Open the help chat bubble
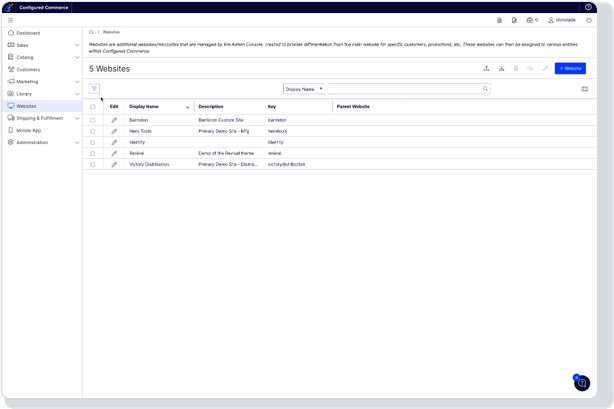Image resolution: width=614 pixels, height=409 pixels. point(582,383)
